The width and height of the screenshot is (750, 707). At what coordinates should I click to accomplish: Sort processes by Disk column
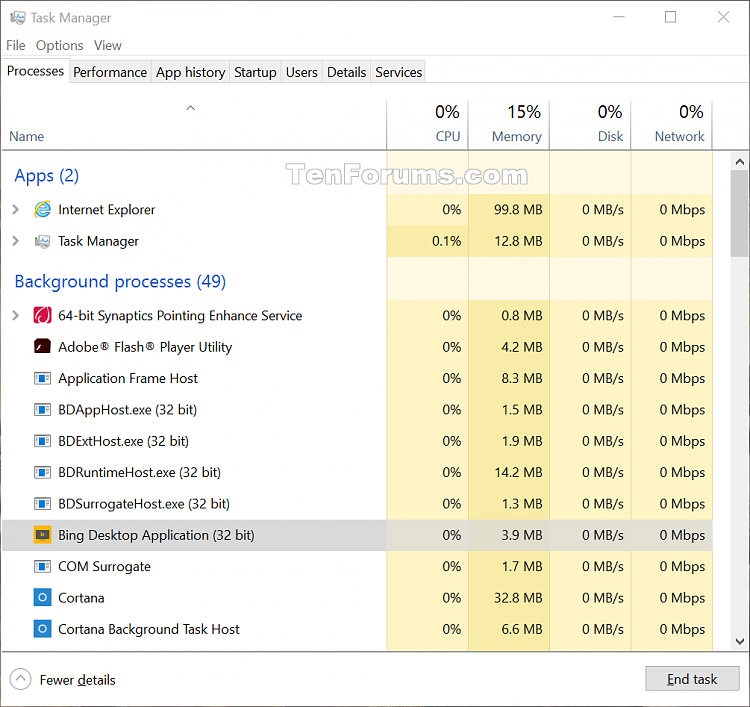(590, 124)
